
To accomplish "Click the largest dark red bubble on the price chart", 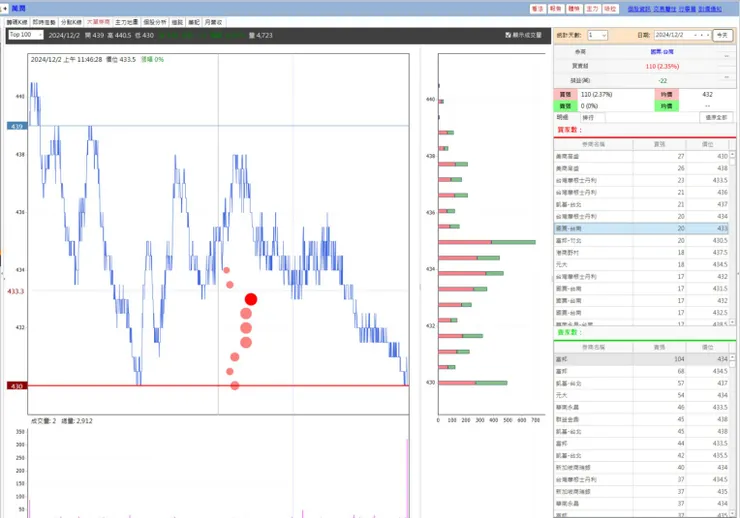I will [251, 299].
